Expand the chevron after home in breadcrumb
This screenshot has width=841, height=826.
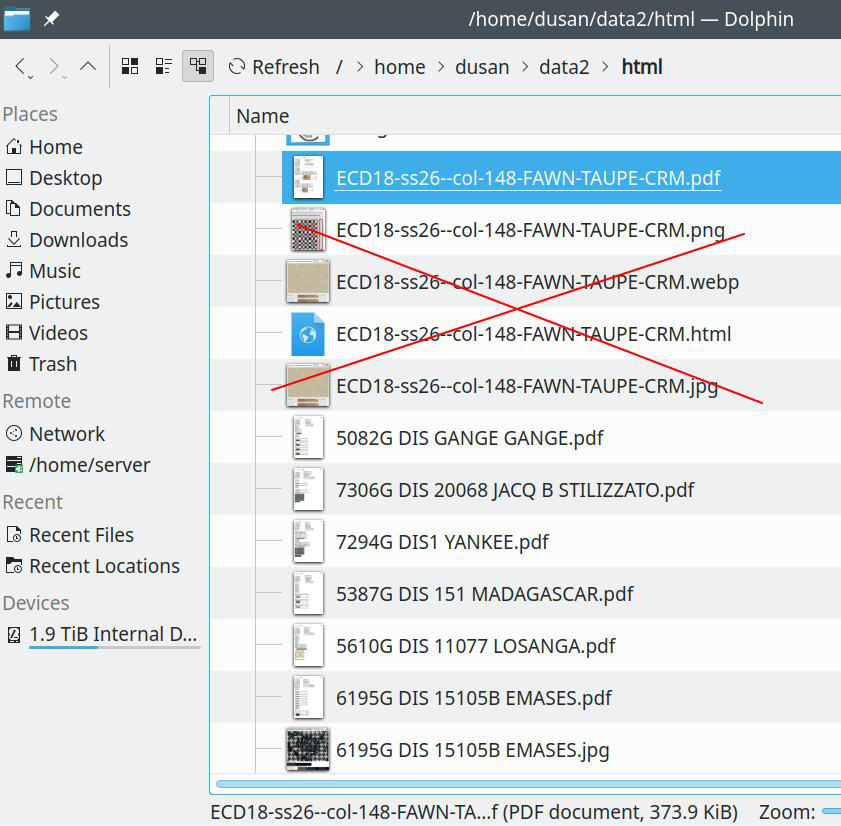point(440,67)
